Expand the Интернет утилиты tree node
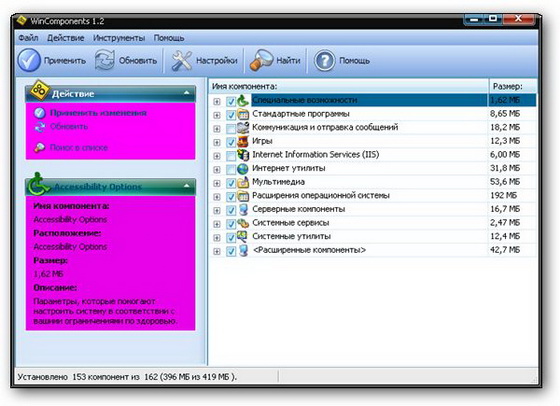The height and width of the screenshot is (406, 560). pos(216,170)
